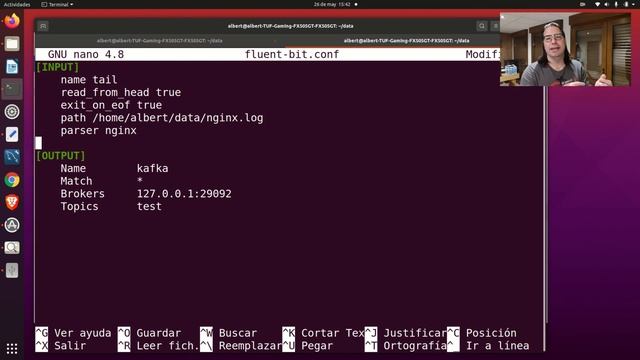Click the path /home/albert/data/nginx.log line

[x=162, y=118]
